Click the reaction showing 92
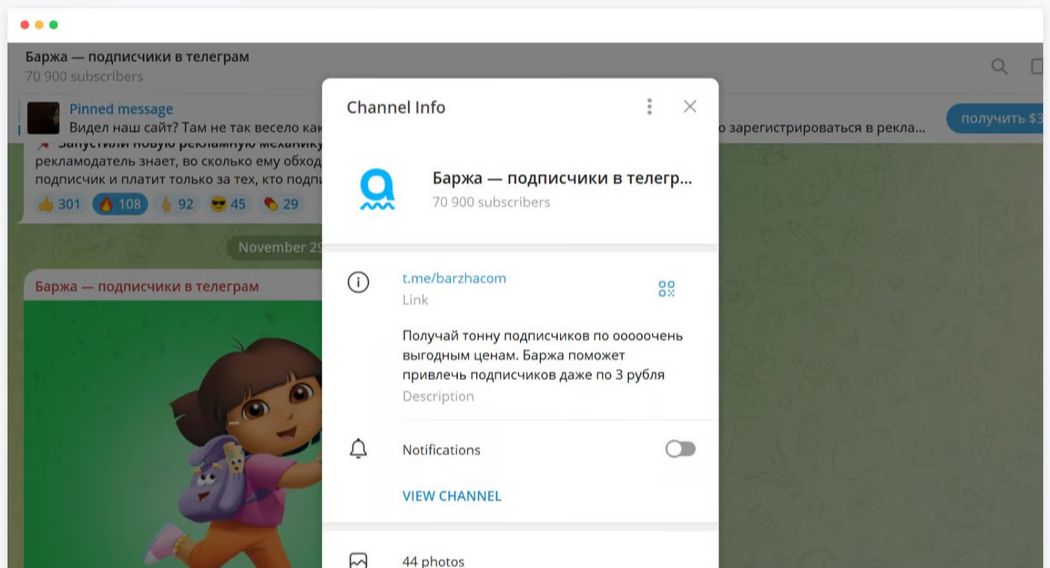Screen dimensions: 1050x568 [177, 204]
